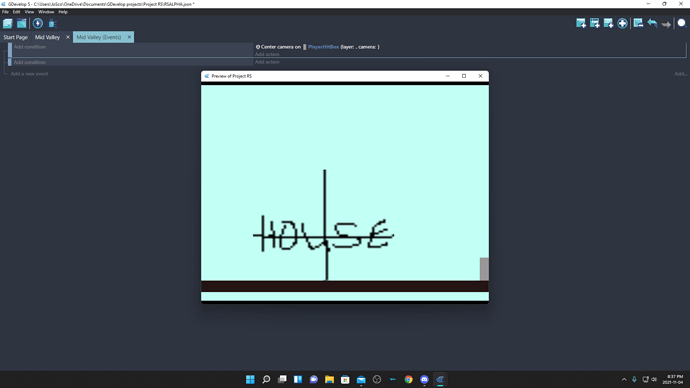
Task: Open the Project Manager icon
Action: tap(7, 23)
